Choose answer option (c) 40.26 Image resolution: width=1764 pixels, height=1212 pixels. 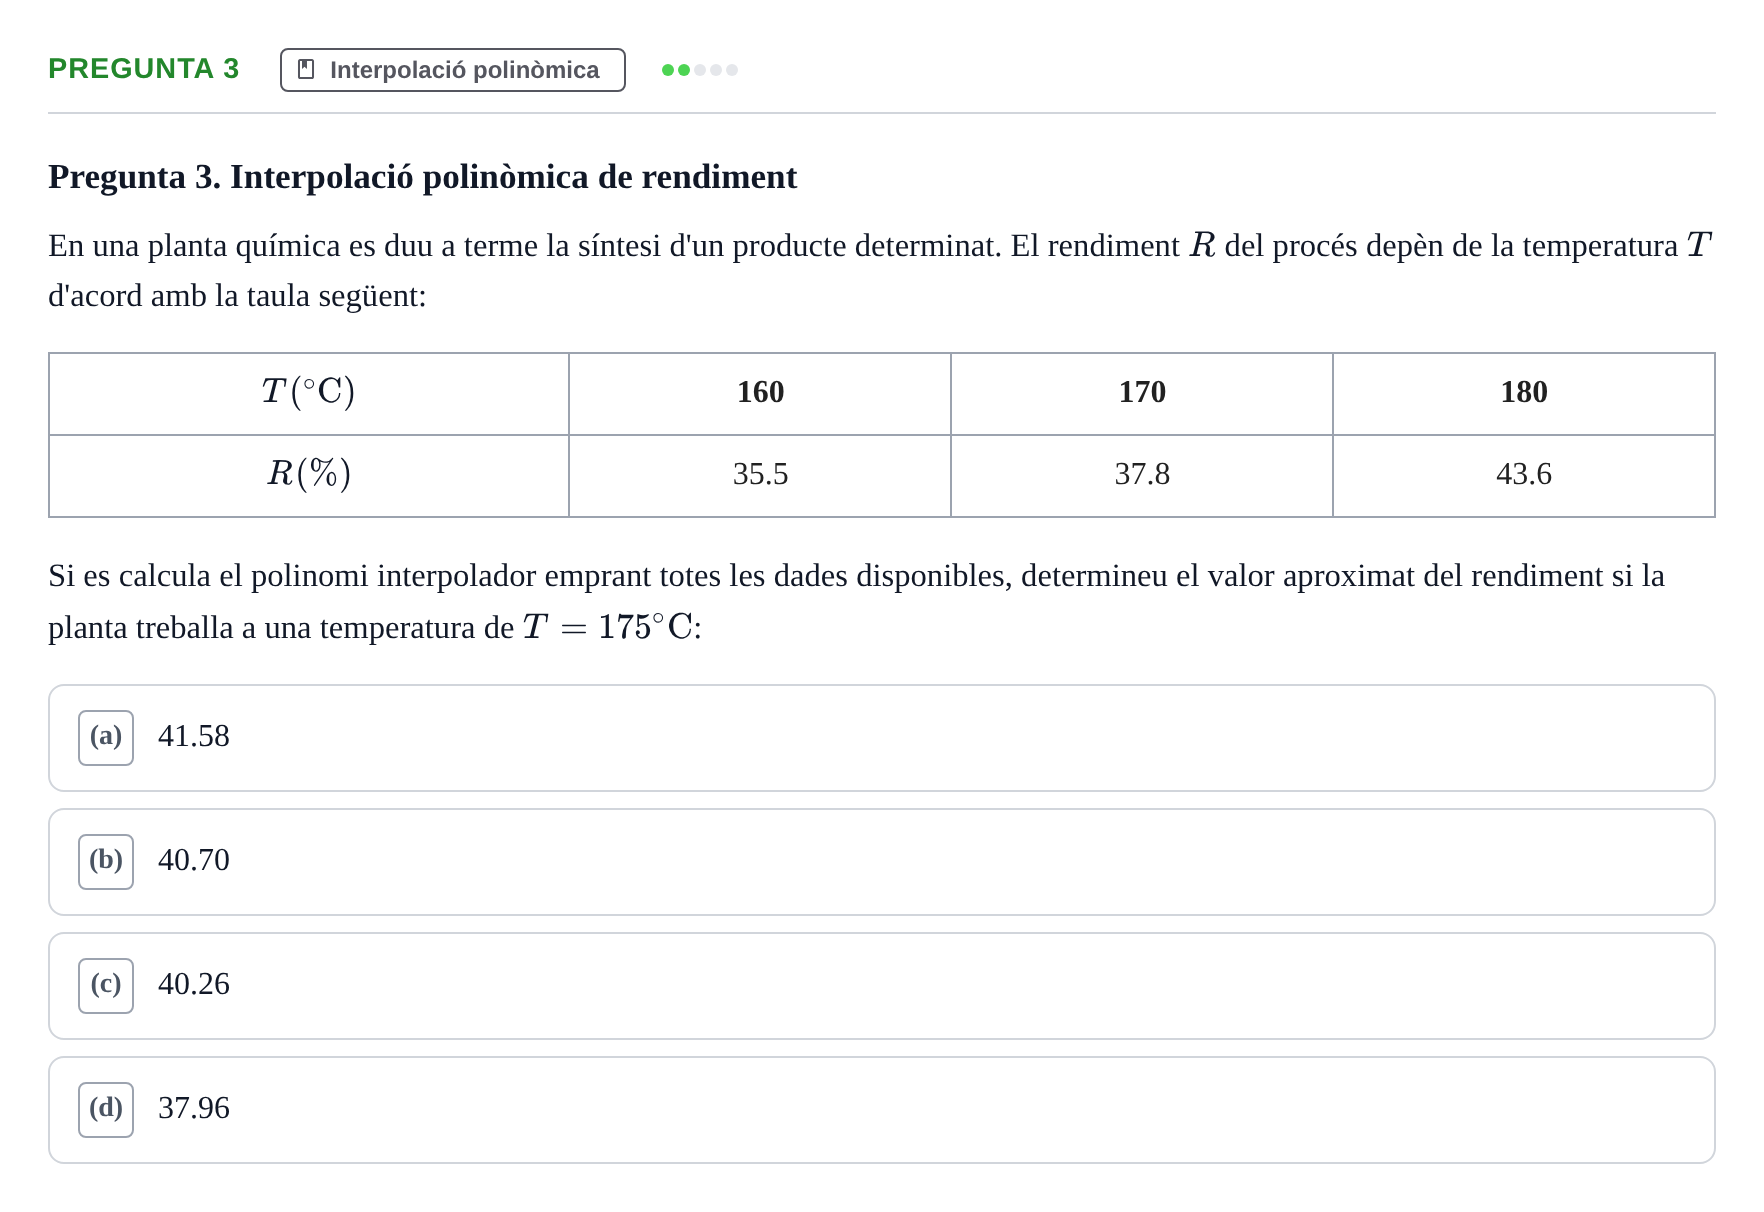coord(882,986)
